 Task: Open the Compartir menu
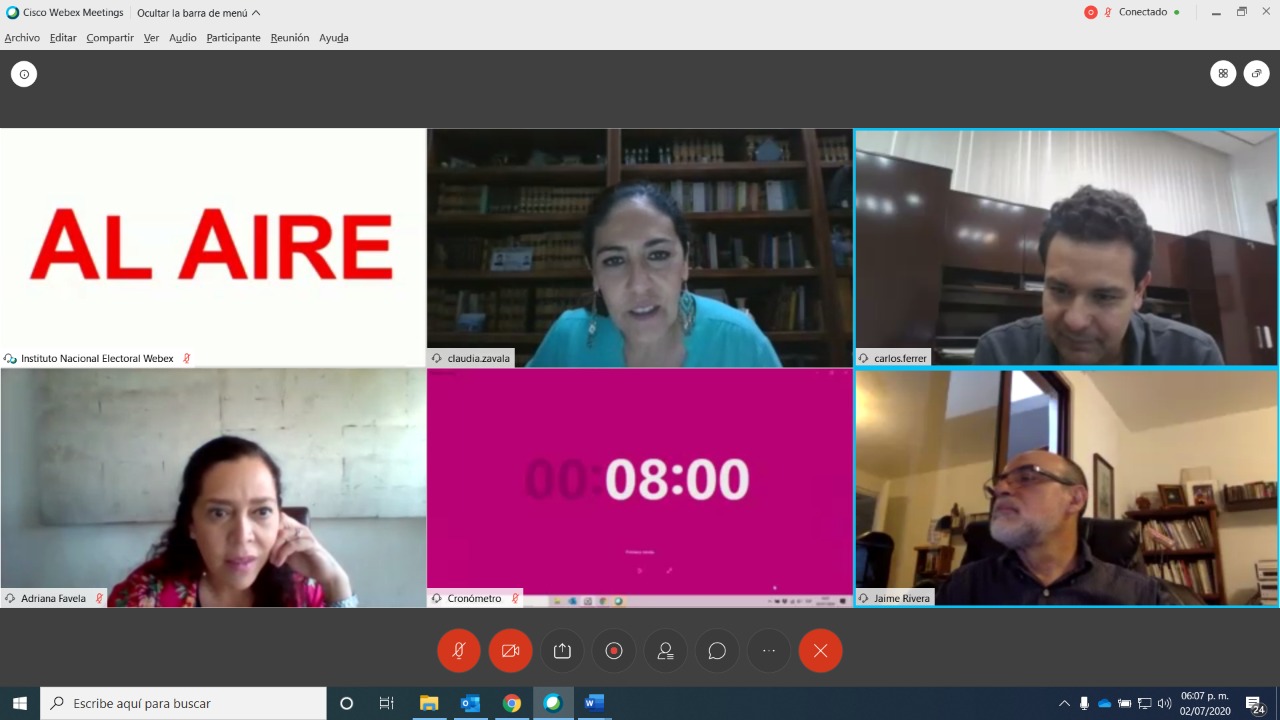(x=110, y=38)
